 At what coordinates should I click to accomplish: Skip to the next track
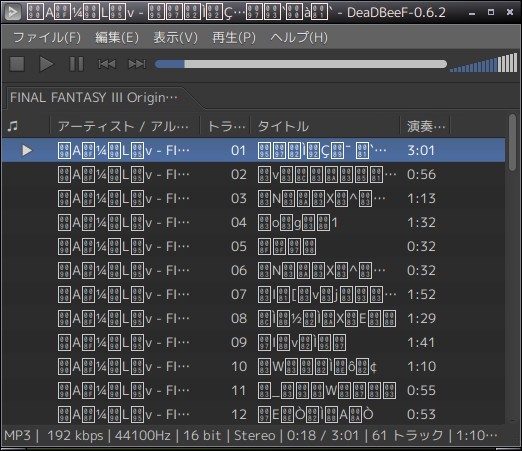click(137, 64)
